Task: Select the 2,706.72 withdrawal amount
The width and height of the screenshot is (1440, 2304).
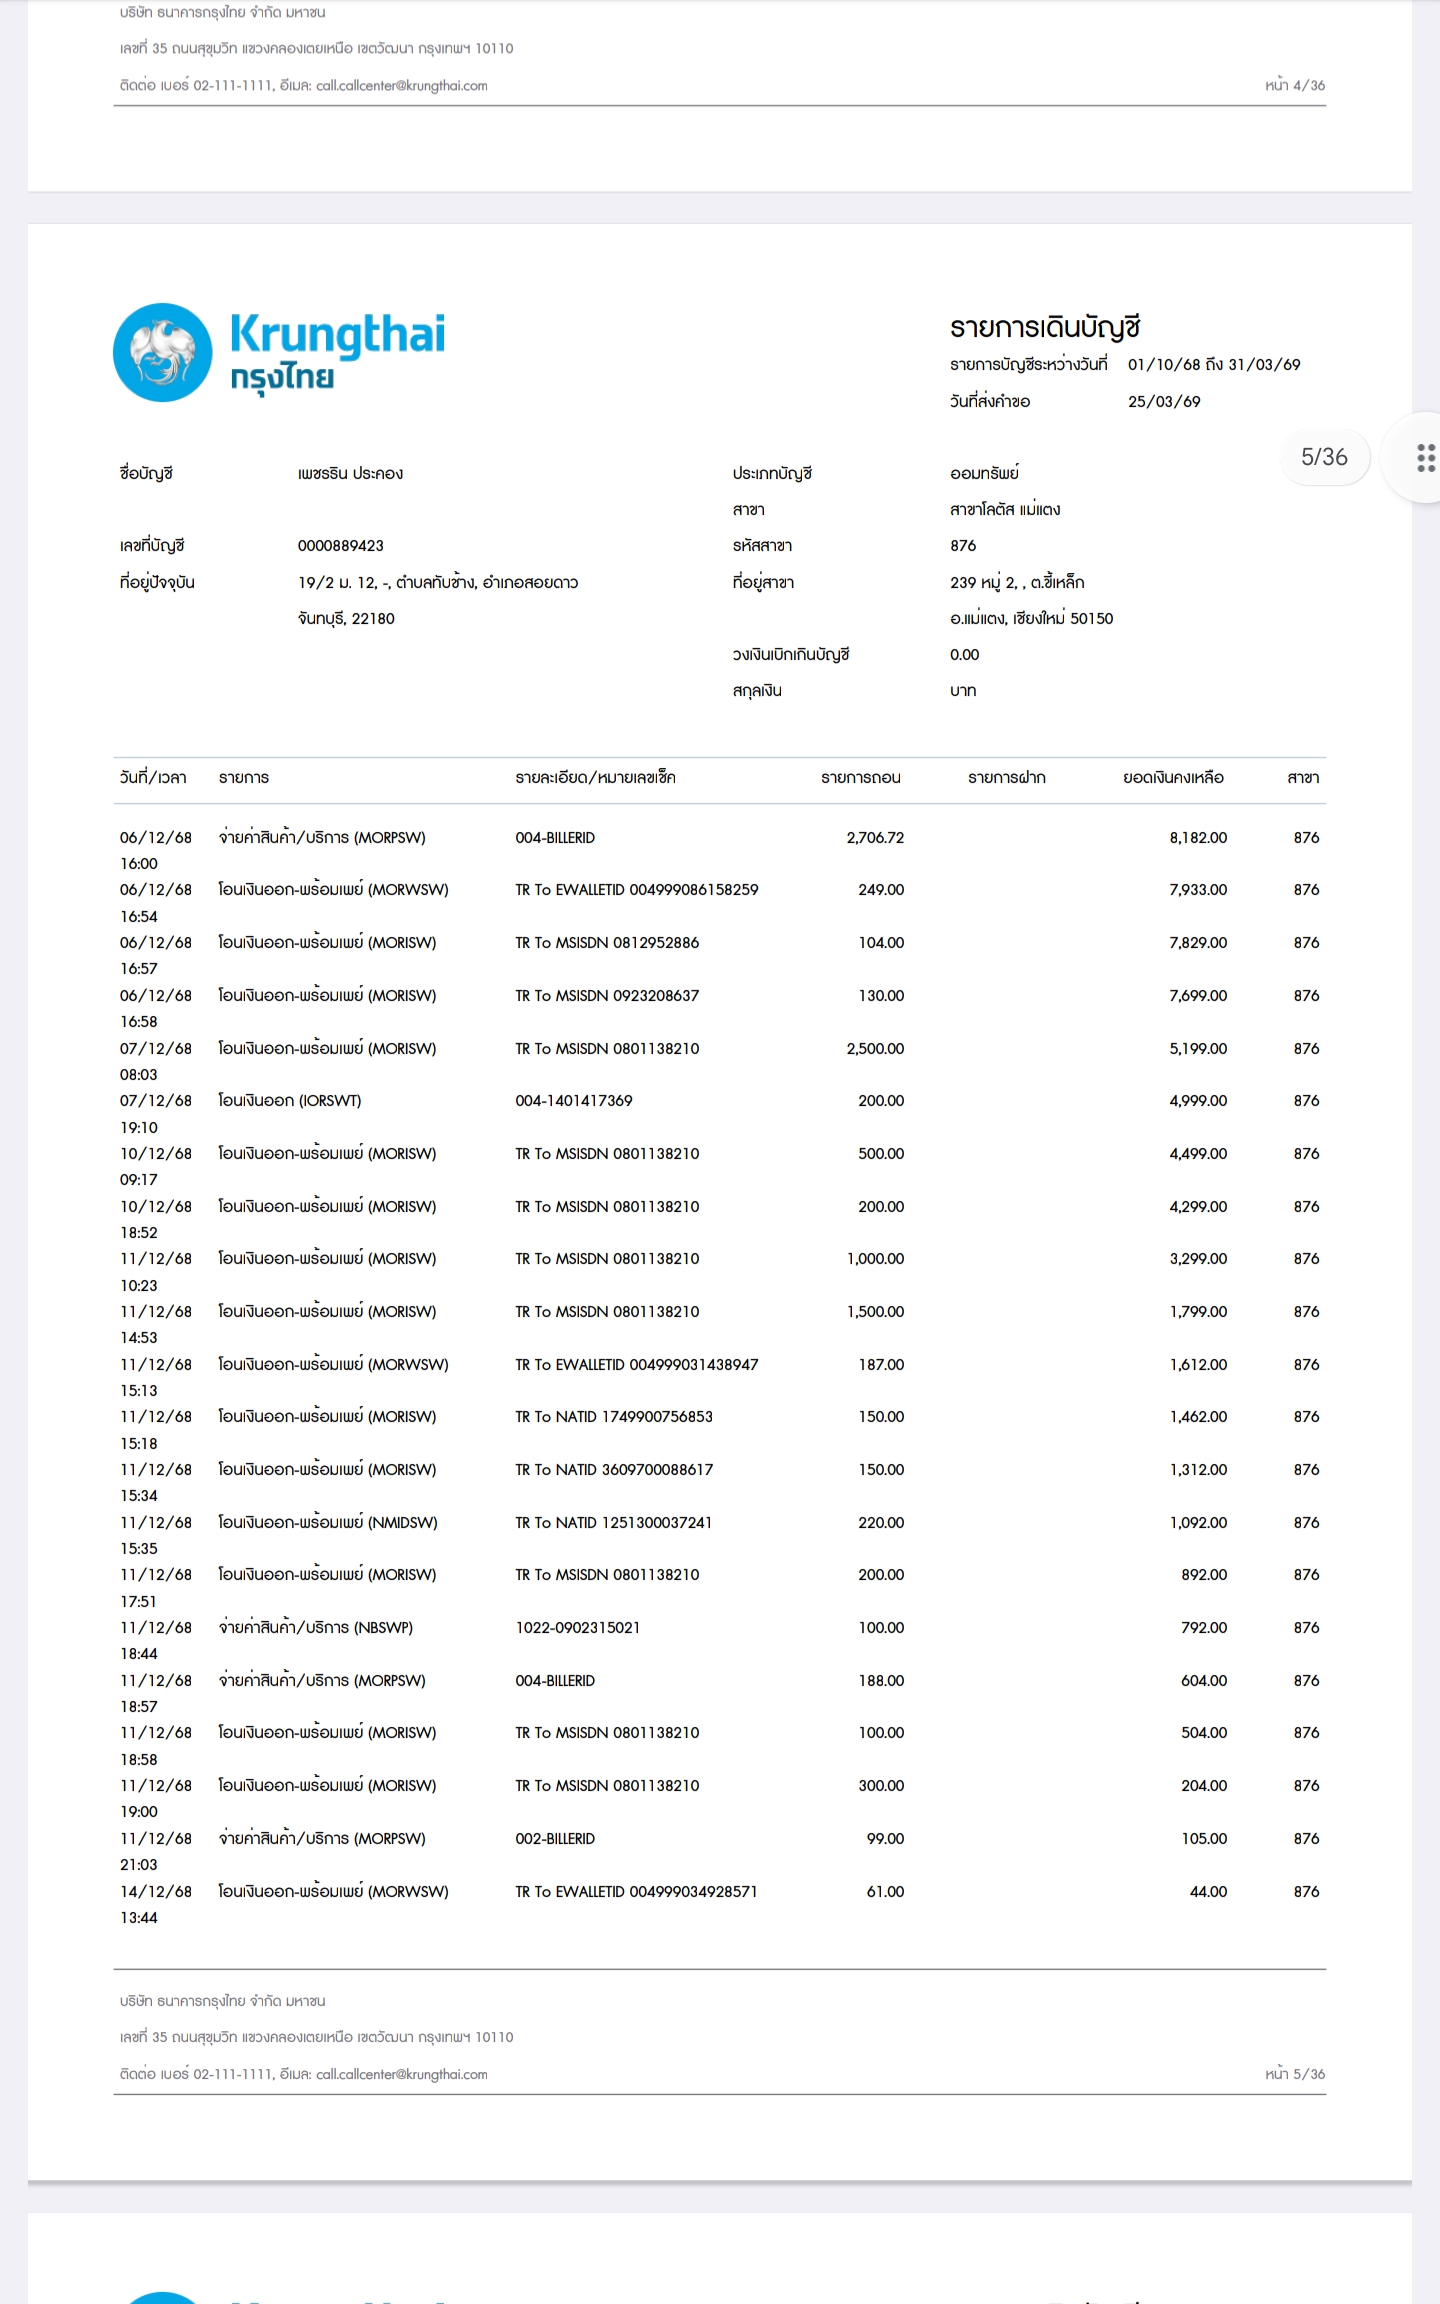Action: pyautogui.click(x=874, y=838)
